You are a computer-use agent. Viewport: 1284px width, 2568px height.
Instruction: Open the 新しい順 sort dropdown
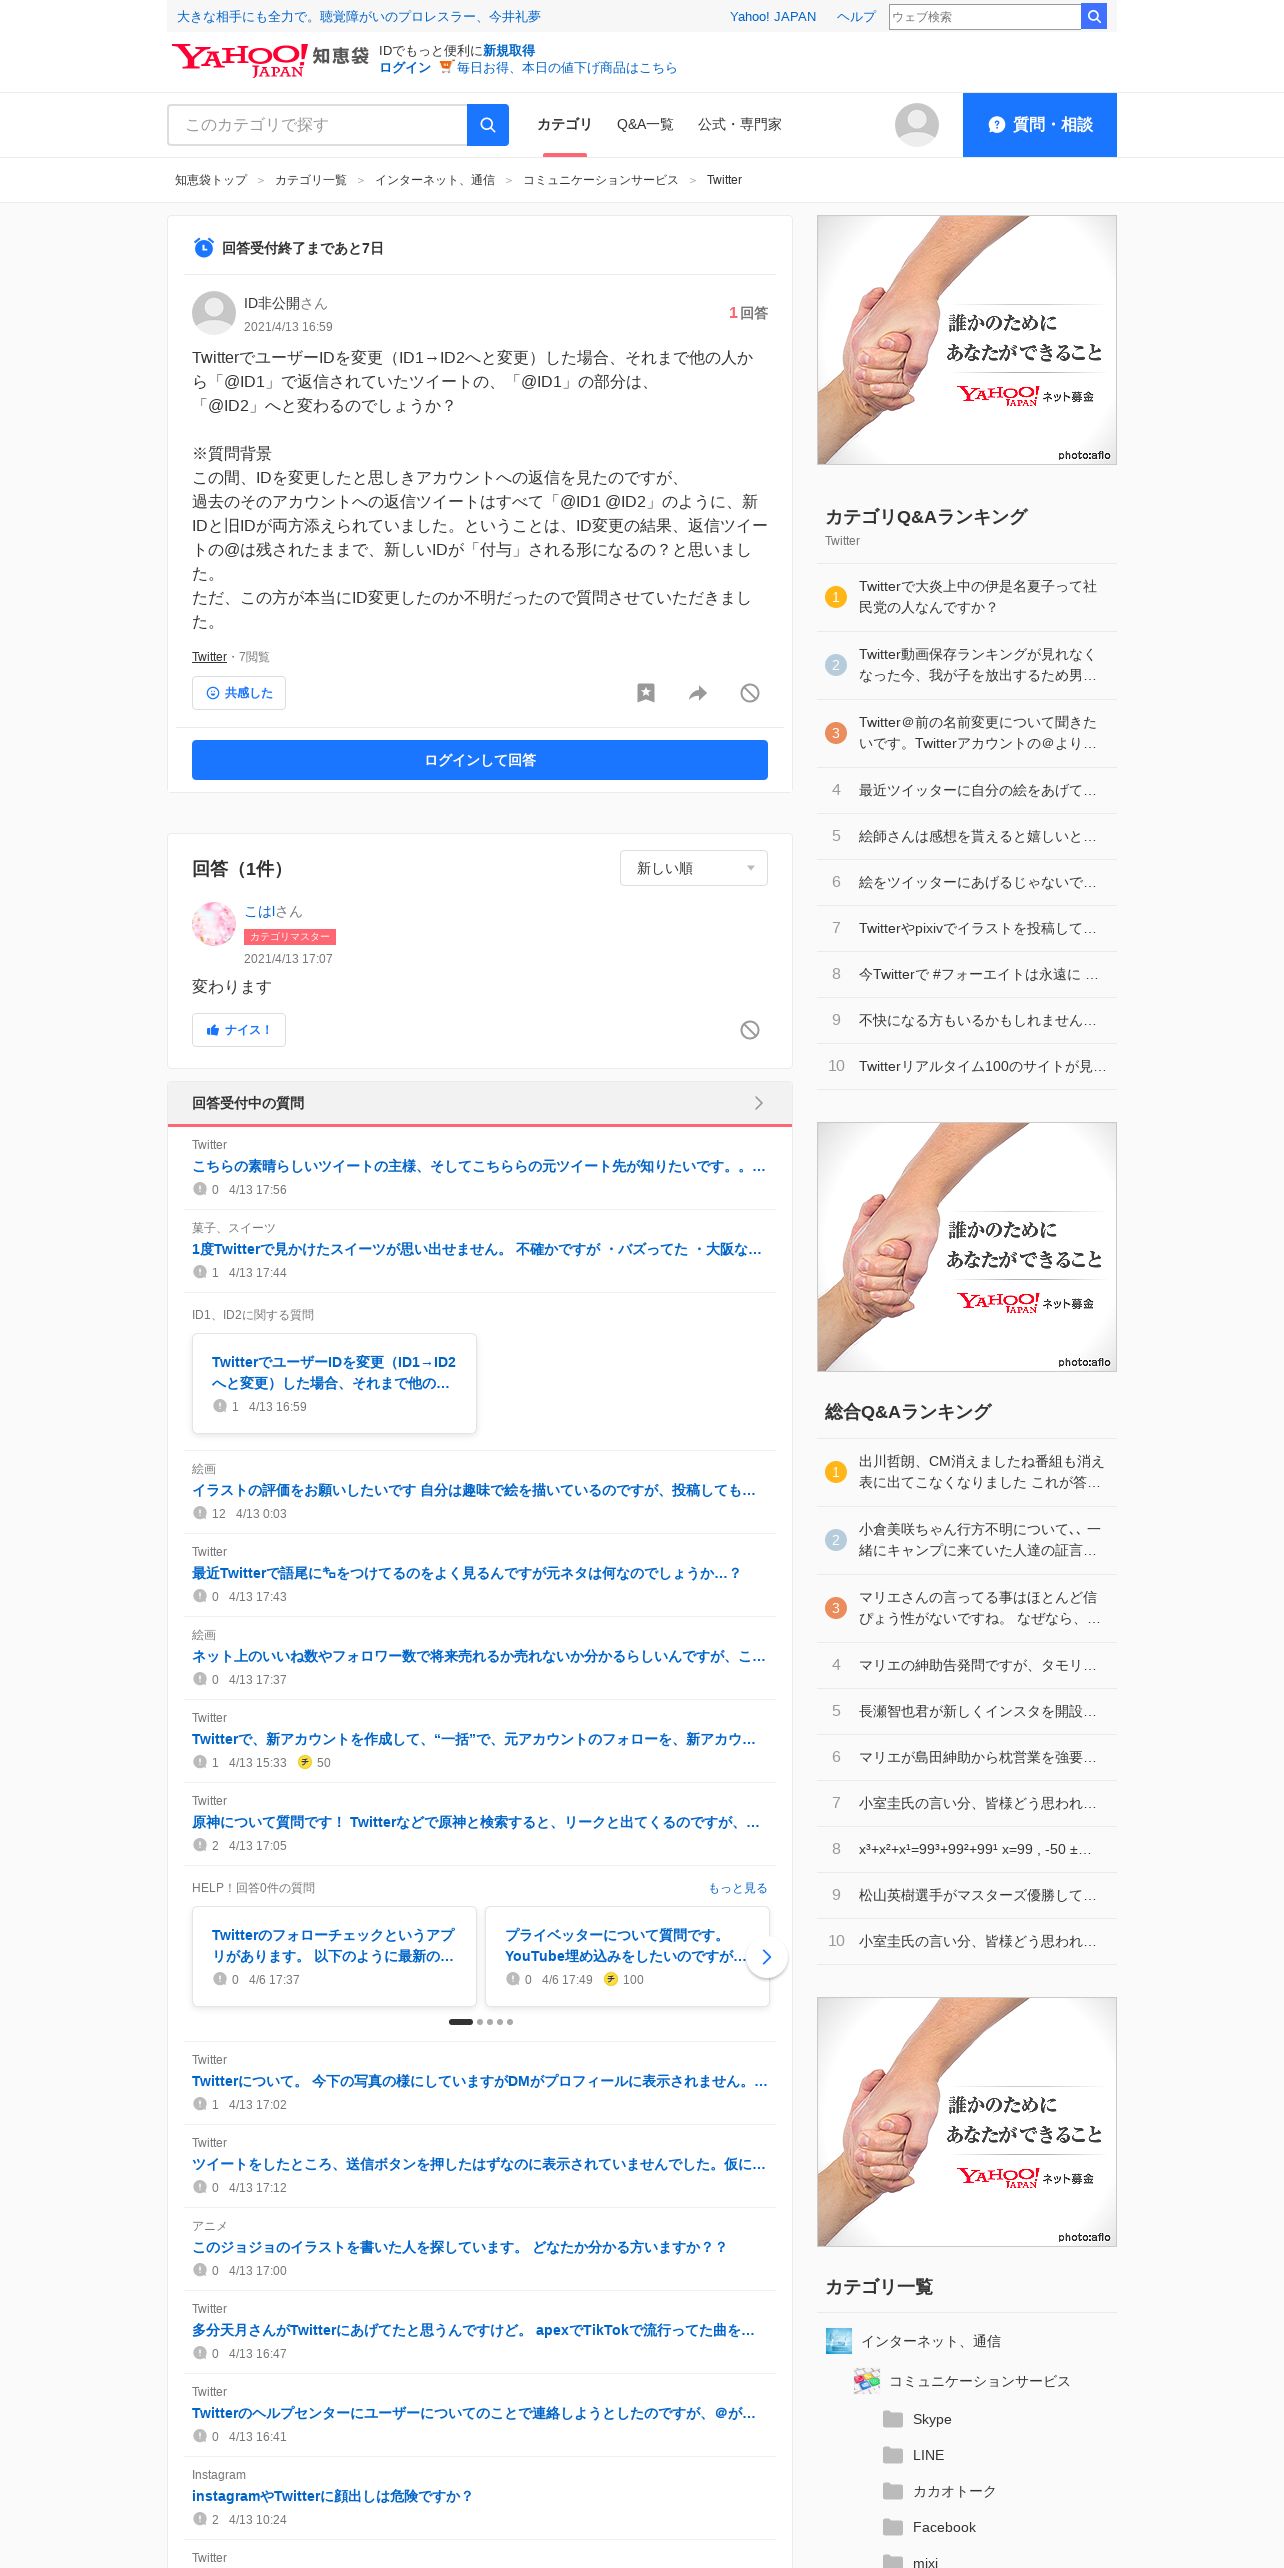[x=694, y=868]
